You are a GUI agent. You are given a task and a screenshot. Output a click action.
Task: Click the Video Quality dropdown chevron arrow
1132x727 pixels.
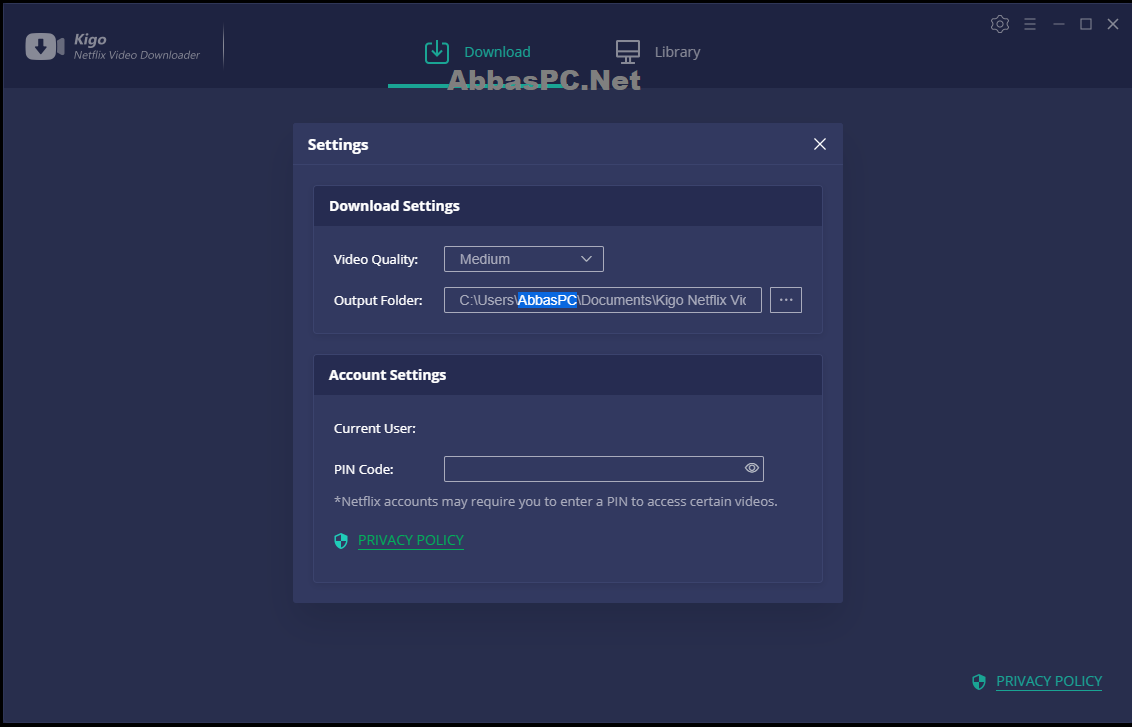pos(586,259)
